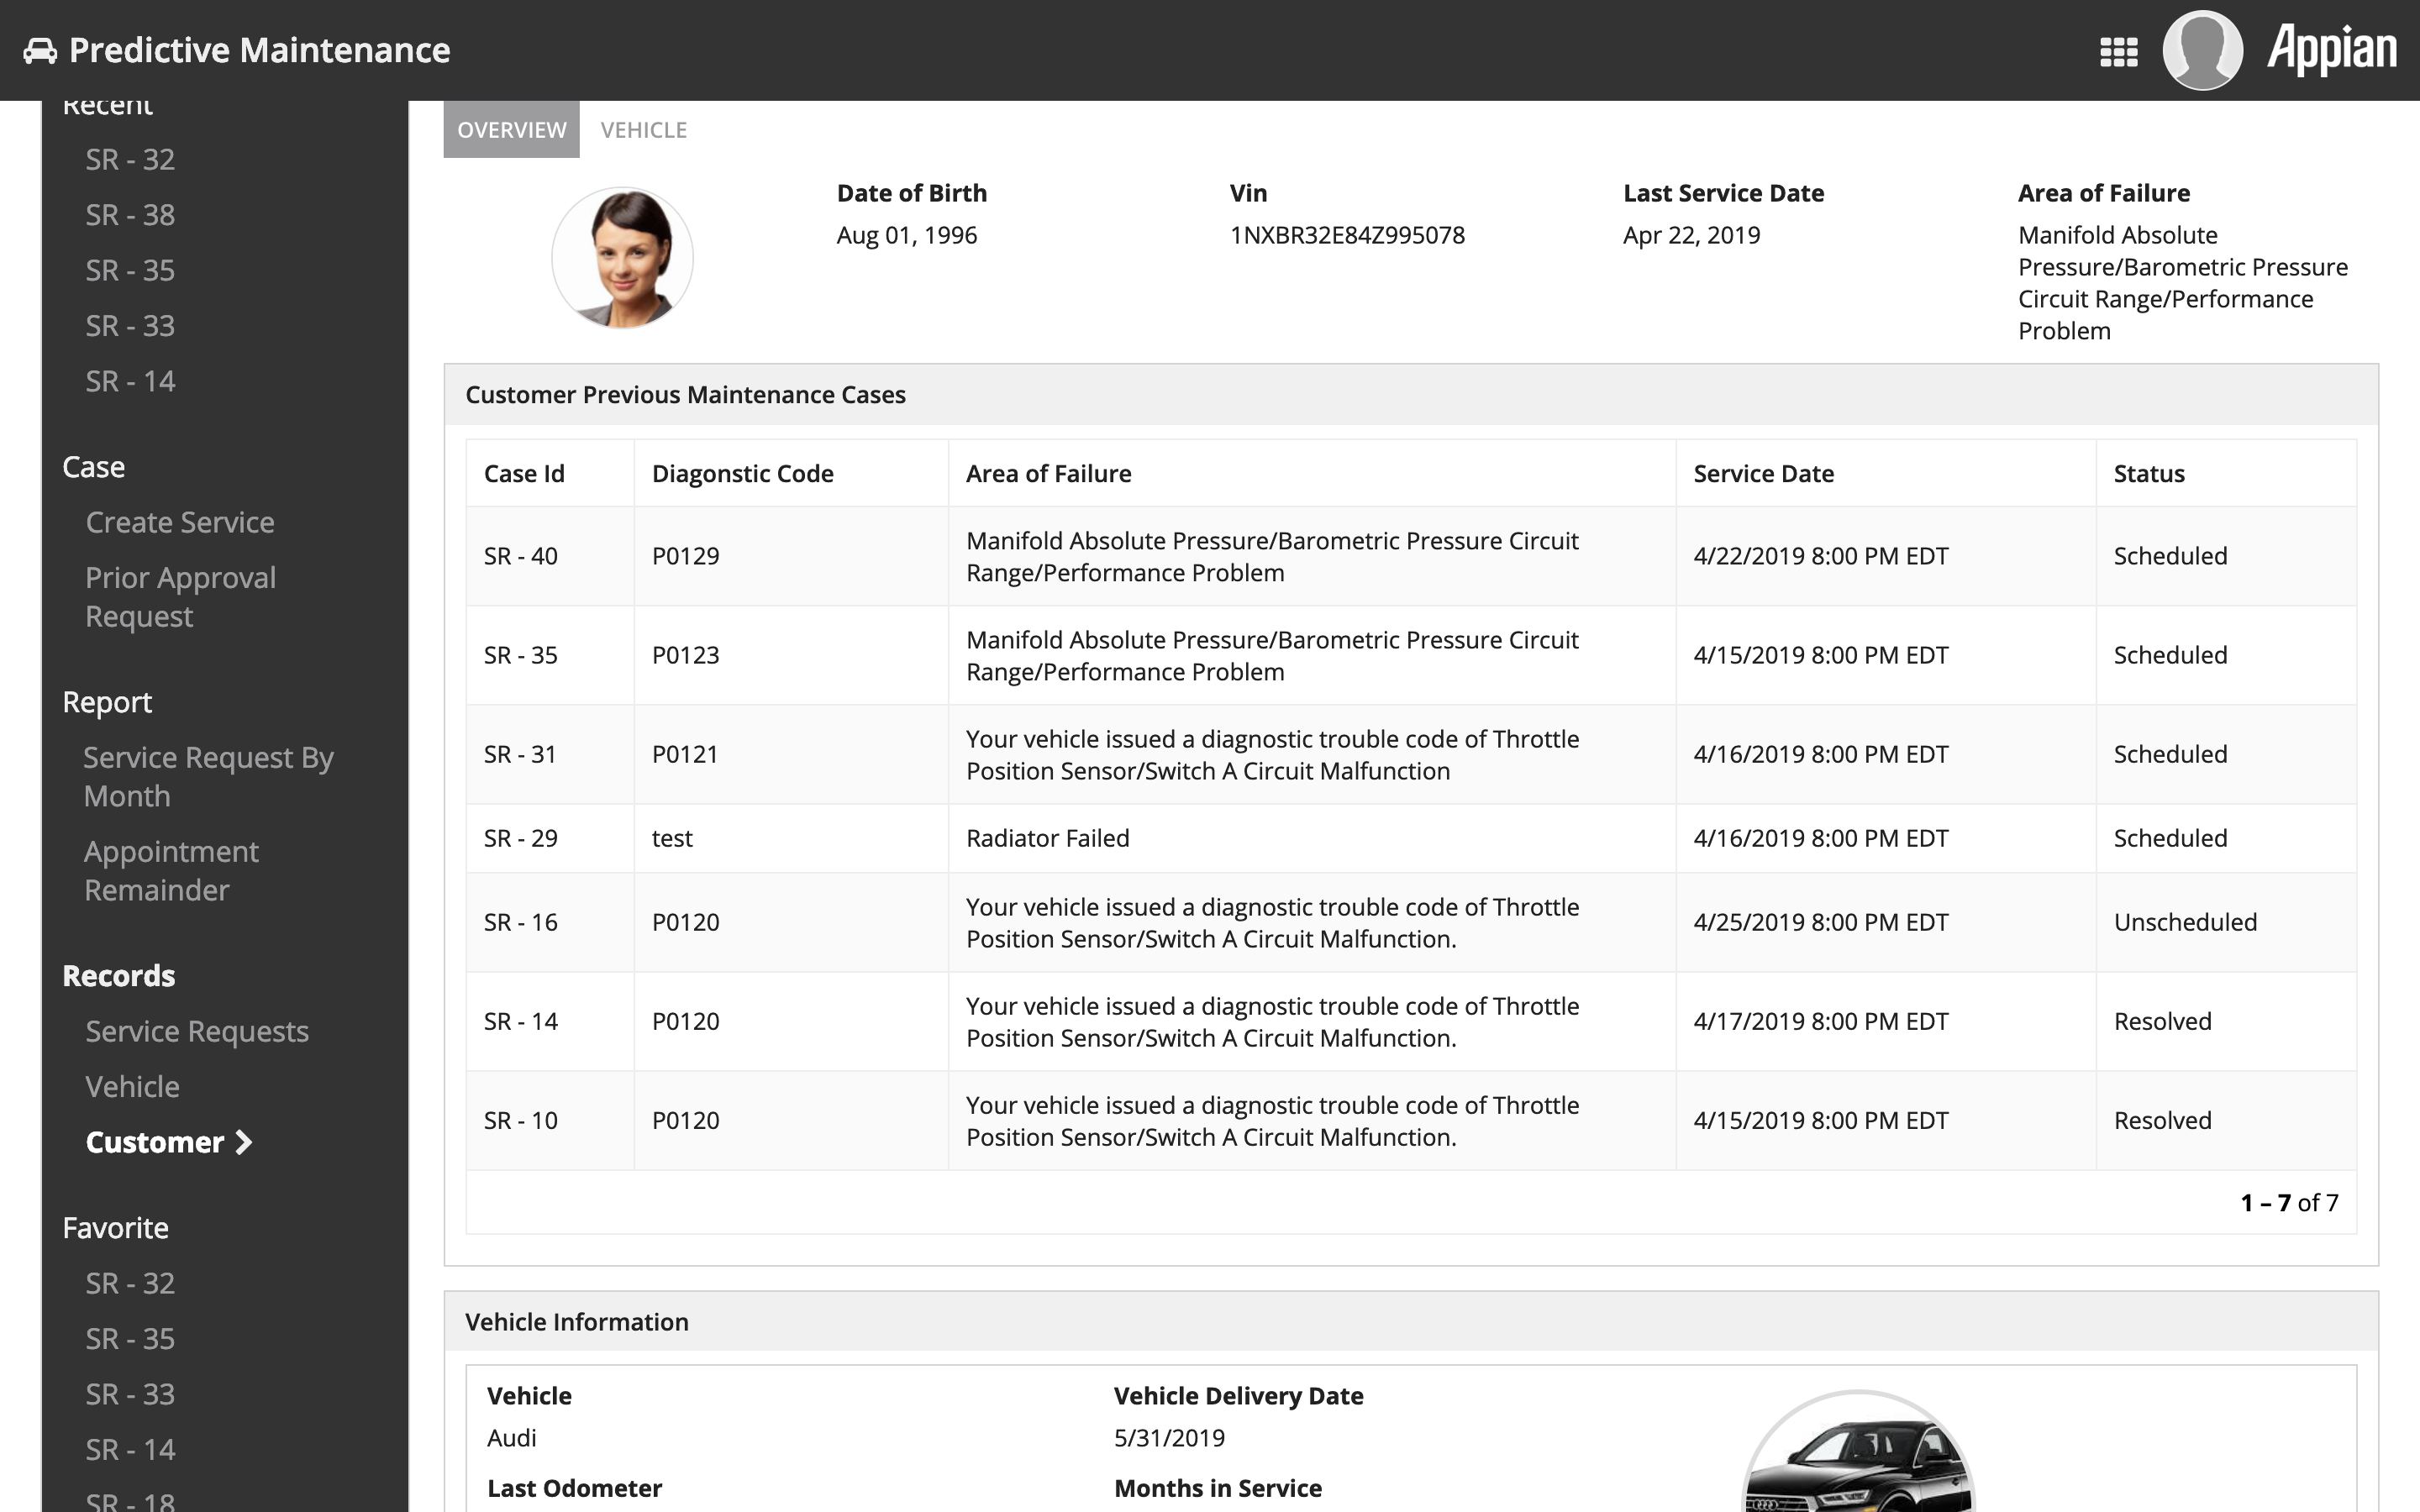This screenshot has width=2420, height=1512.
Task: Open Appointment Remainder report
Action: pyautogui.click(x=171, y=870)
